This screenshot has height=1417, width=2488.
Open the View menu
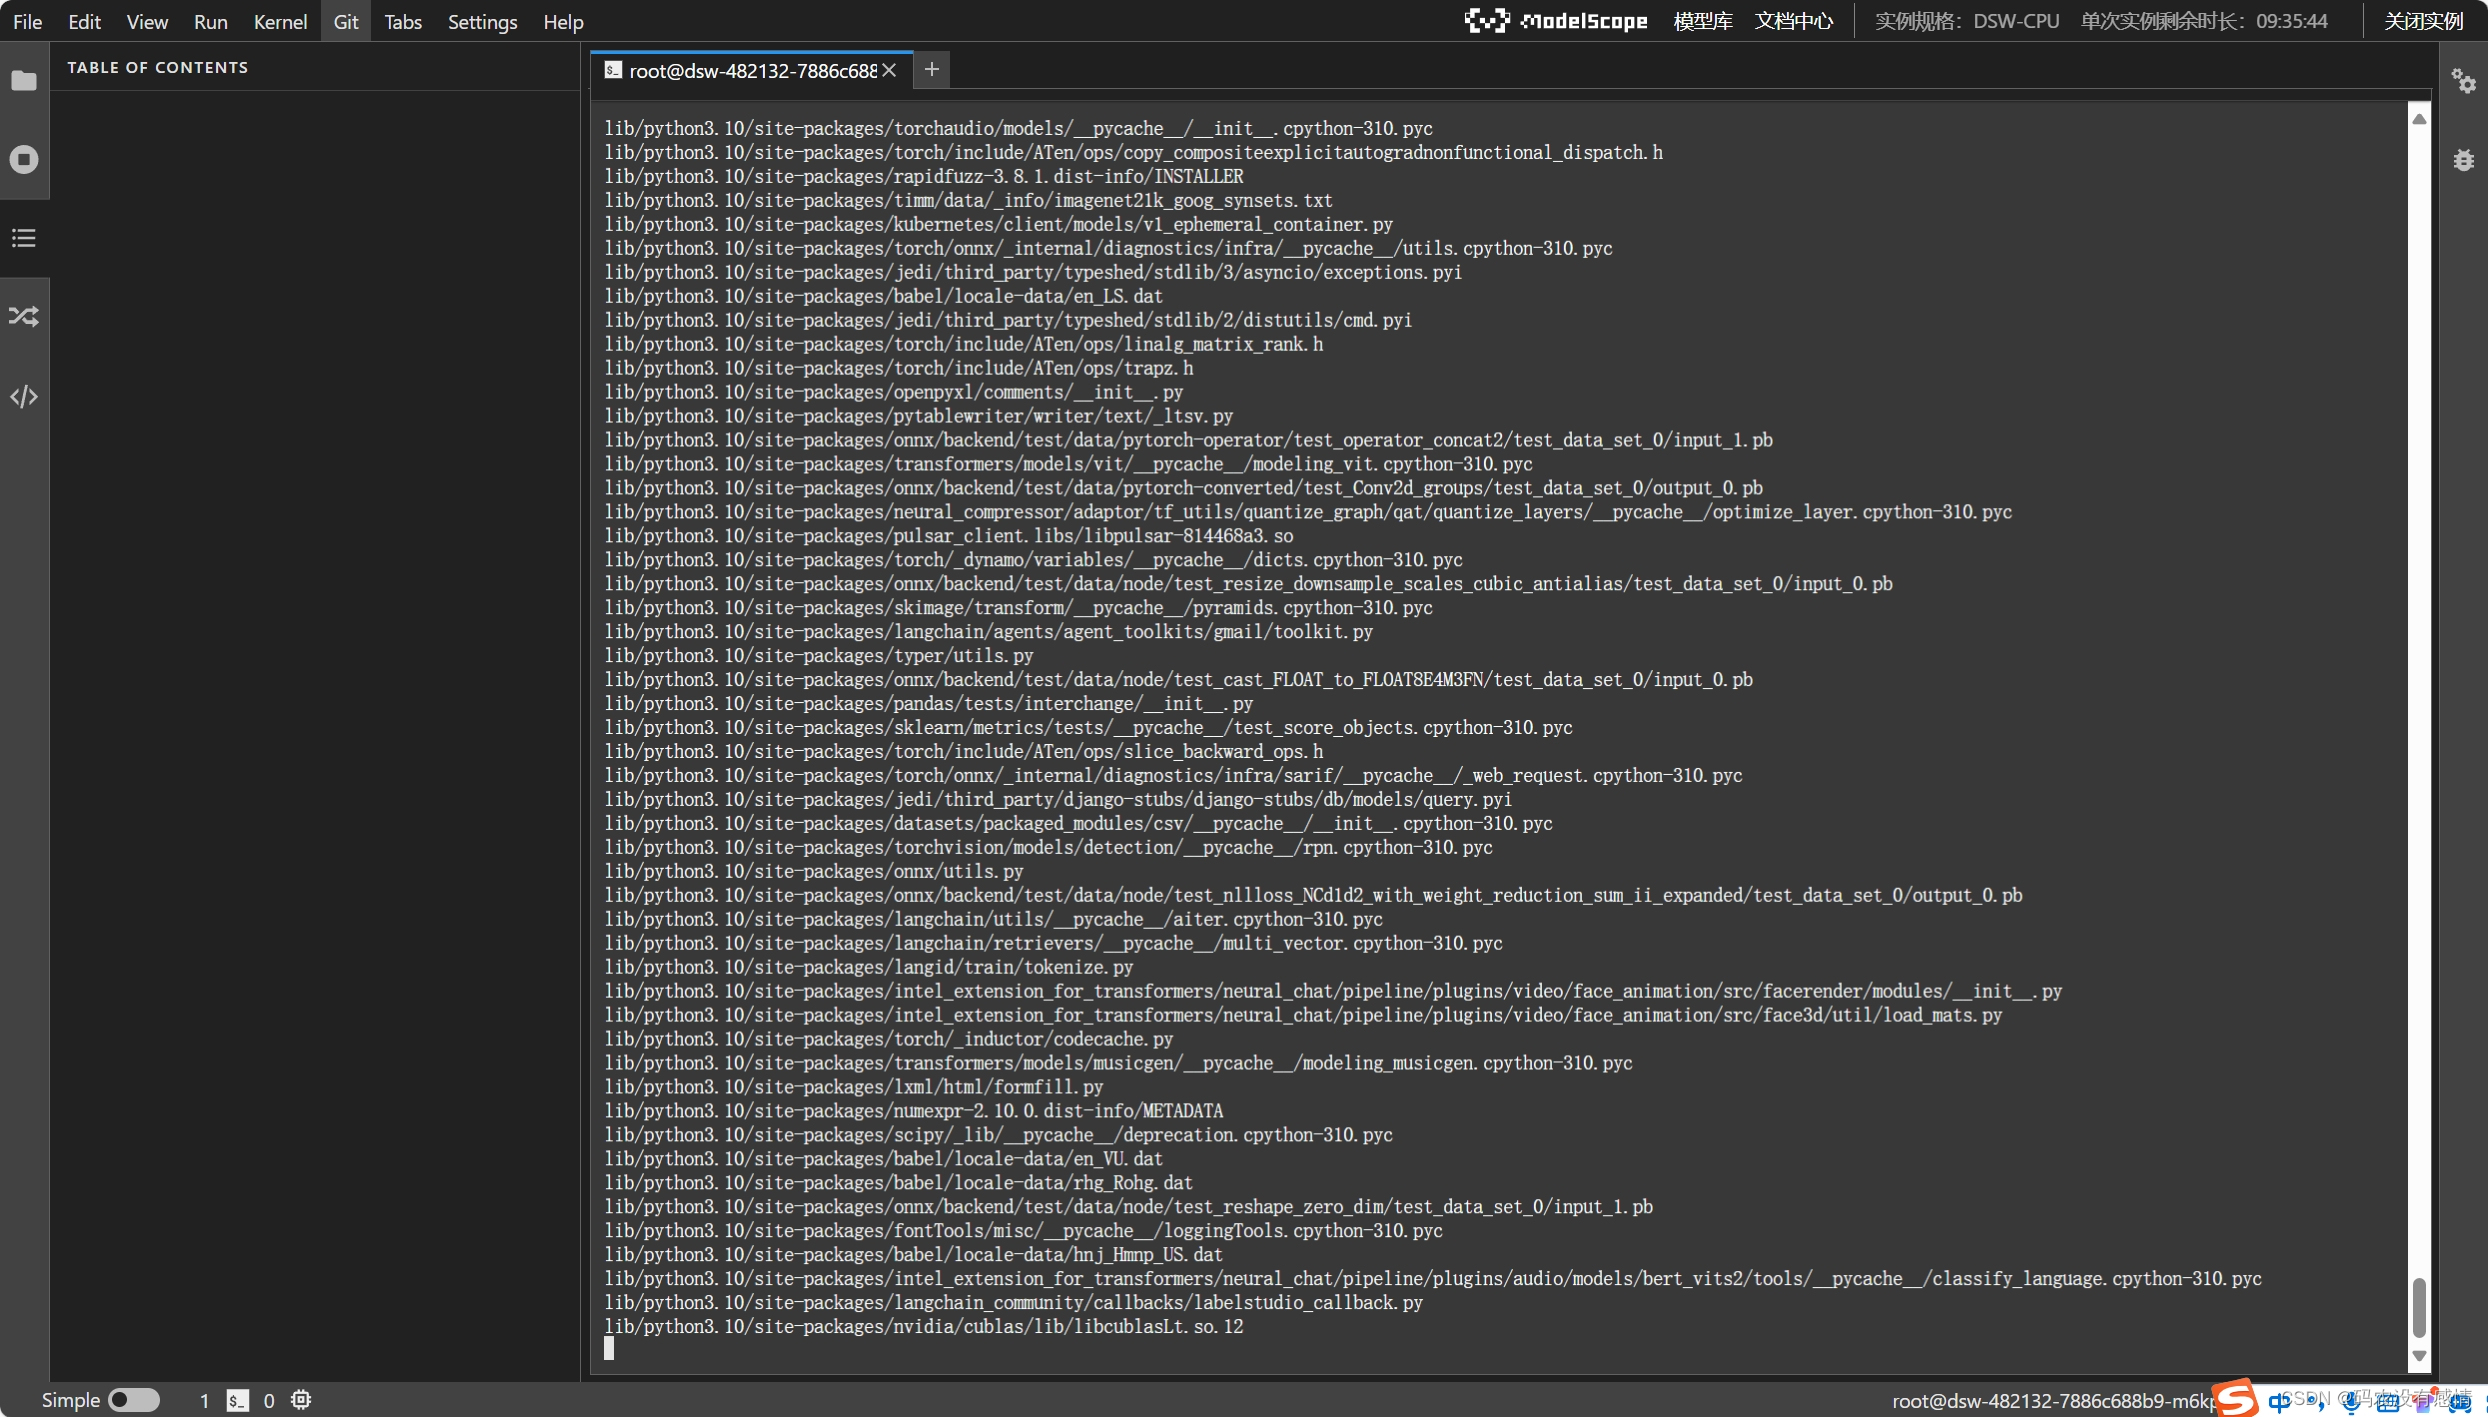click(x=147, y=21)
